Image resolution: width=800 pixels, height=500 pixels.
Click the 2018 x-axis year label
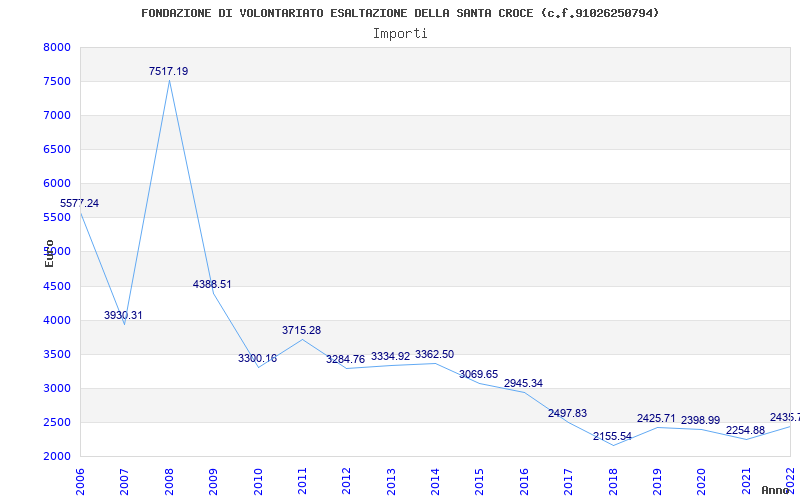613,481
